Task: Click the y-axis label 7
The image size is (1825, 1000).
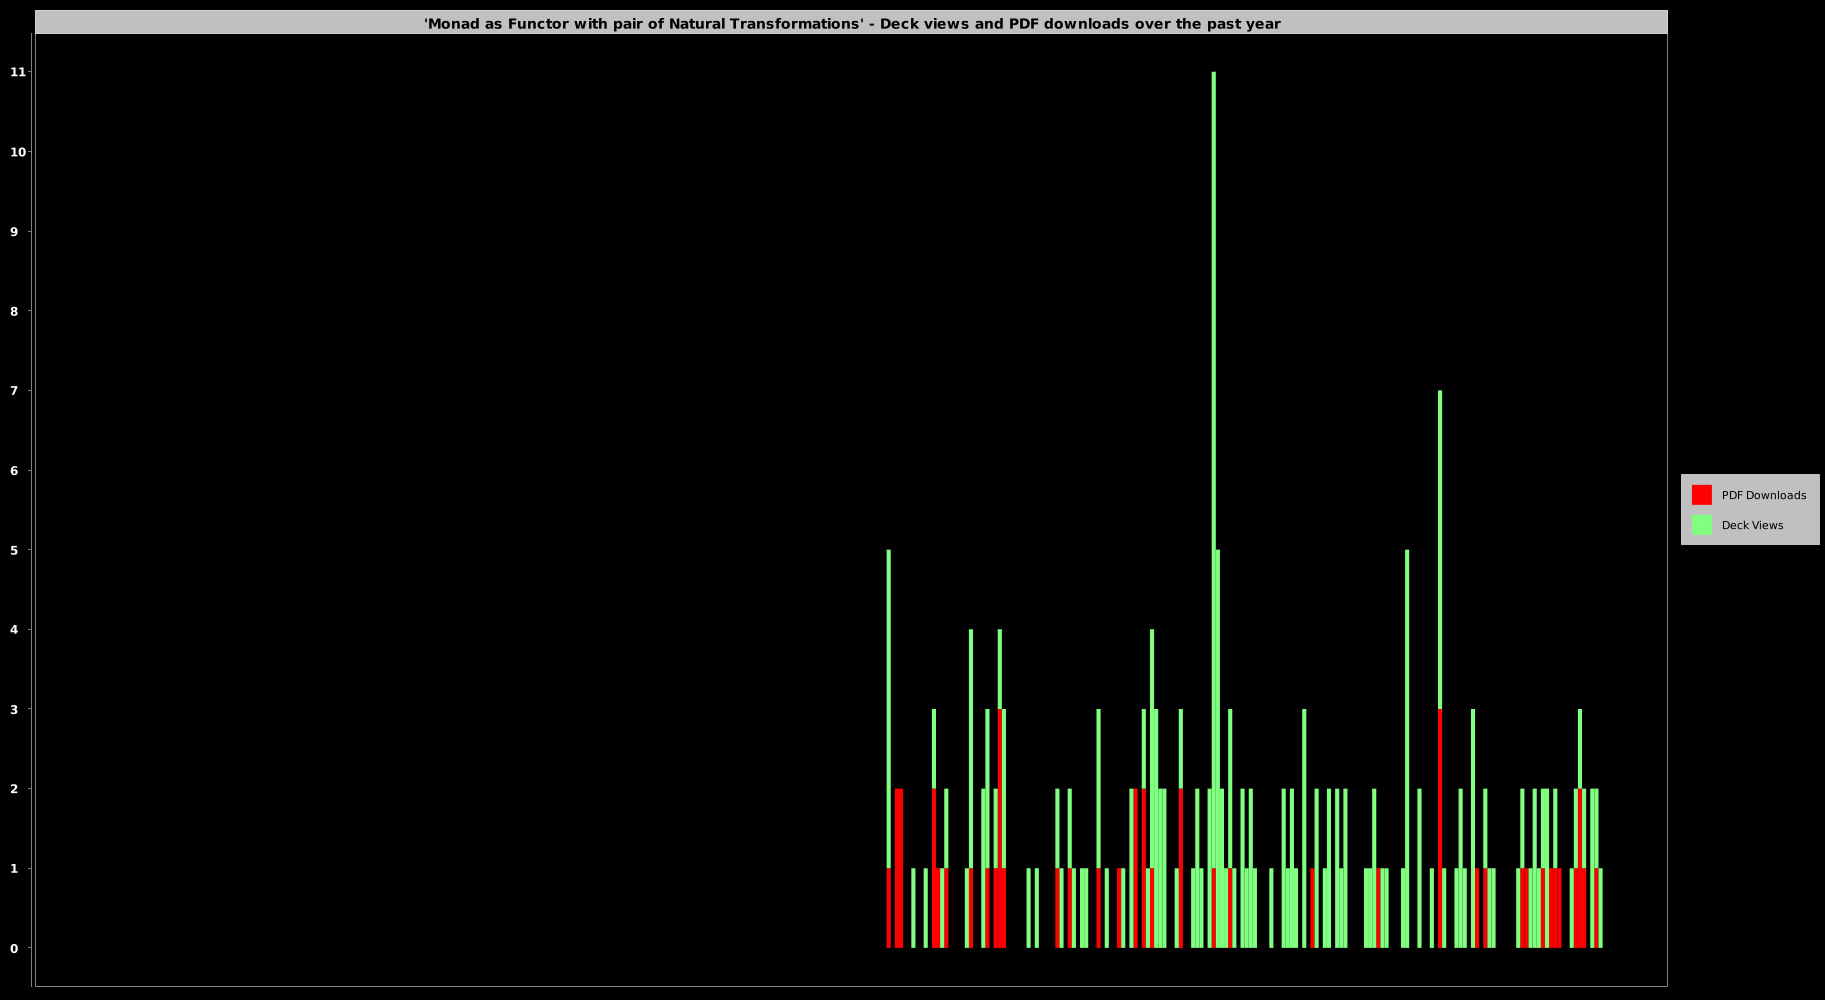Action: coord(14,390)
